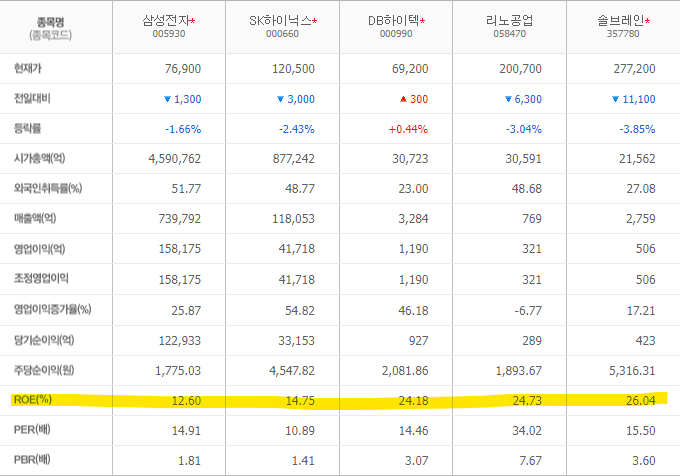Click the PBR value 7.67
Screen dimensions: 688x476
[530, 461]
